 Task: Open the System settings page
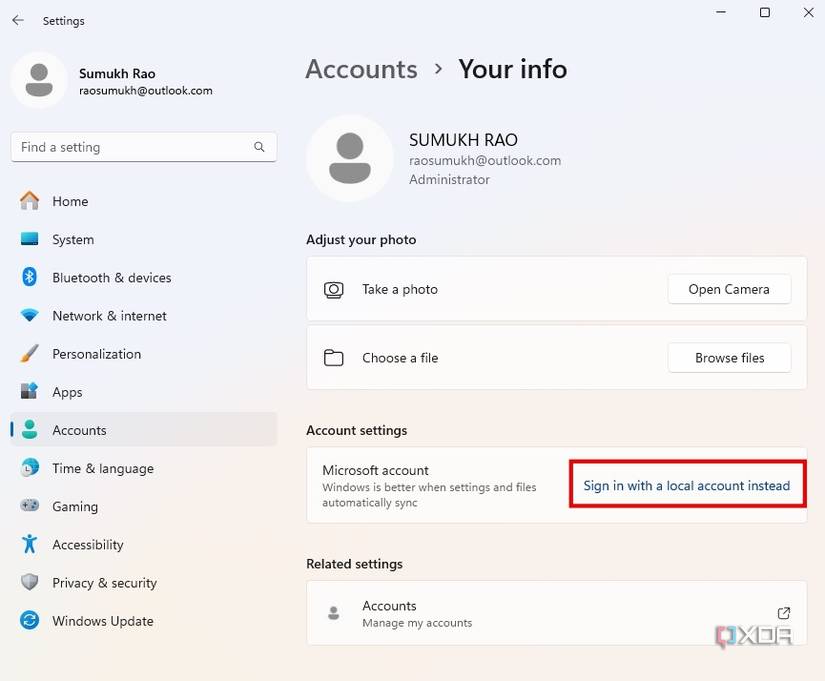pyautogui.click(x=73, y=240)
